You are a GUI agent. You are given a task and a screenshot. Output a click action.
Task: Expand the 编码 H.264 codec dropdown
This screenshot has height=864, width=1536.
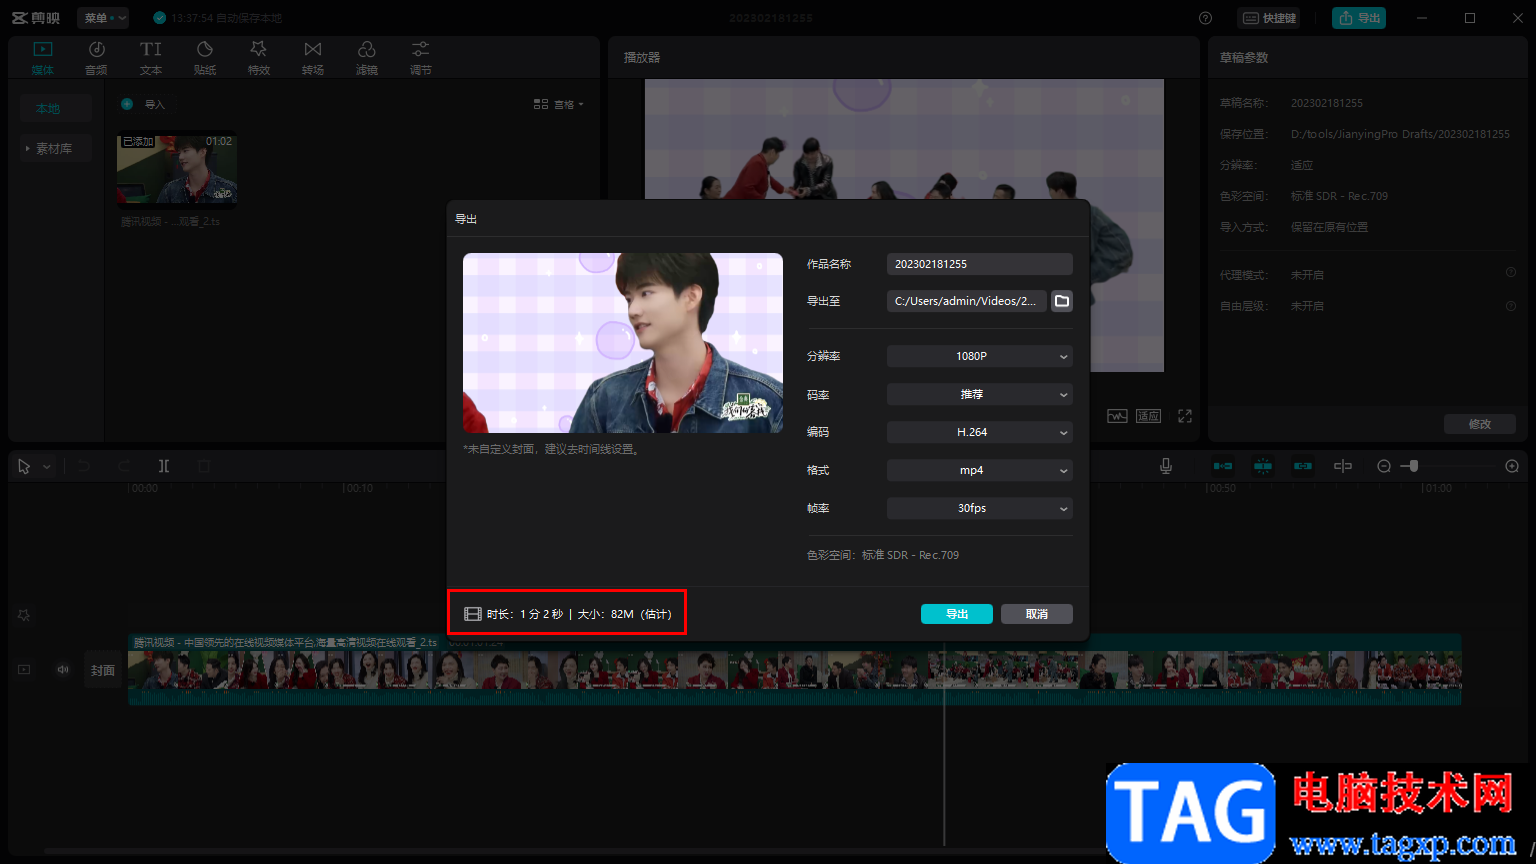coord(980,432)
